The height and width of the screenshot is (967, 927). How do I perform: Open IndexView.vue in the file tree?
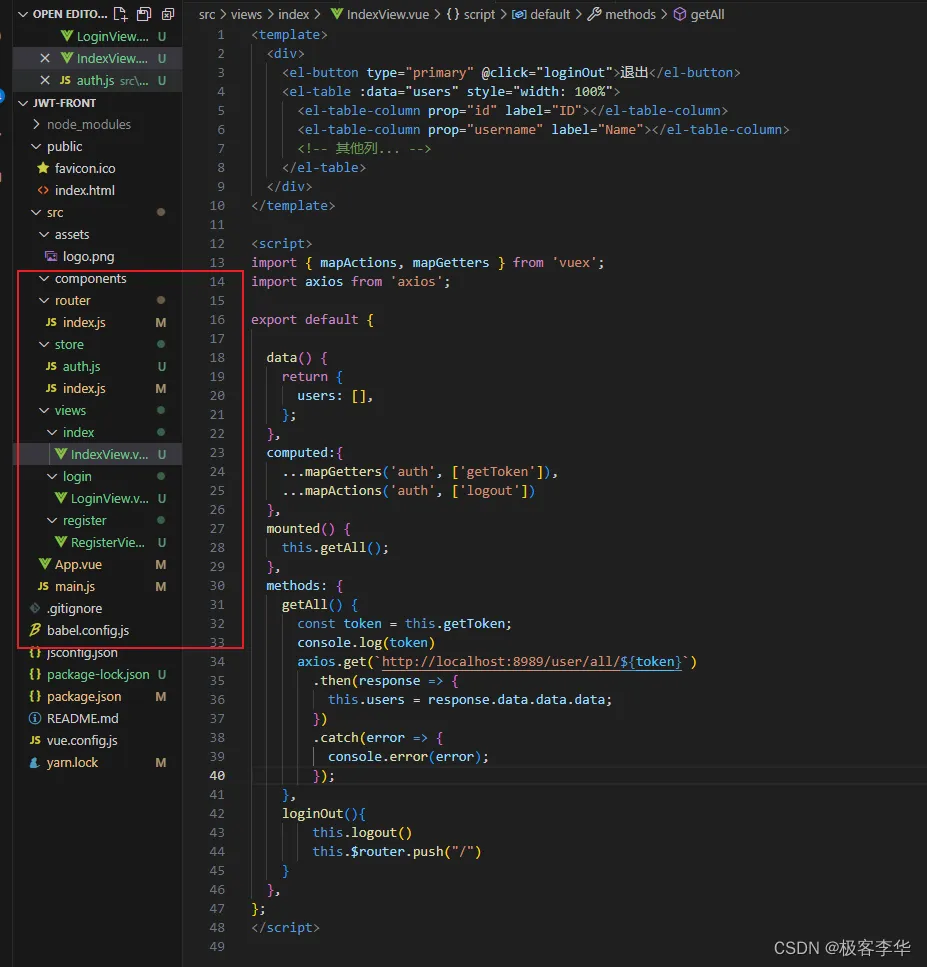(x=109, y=455)
